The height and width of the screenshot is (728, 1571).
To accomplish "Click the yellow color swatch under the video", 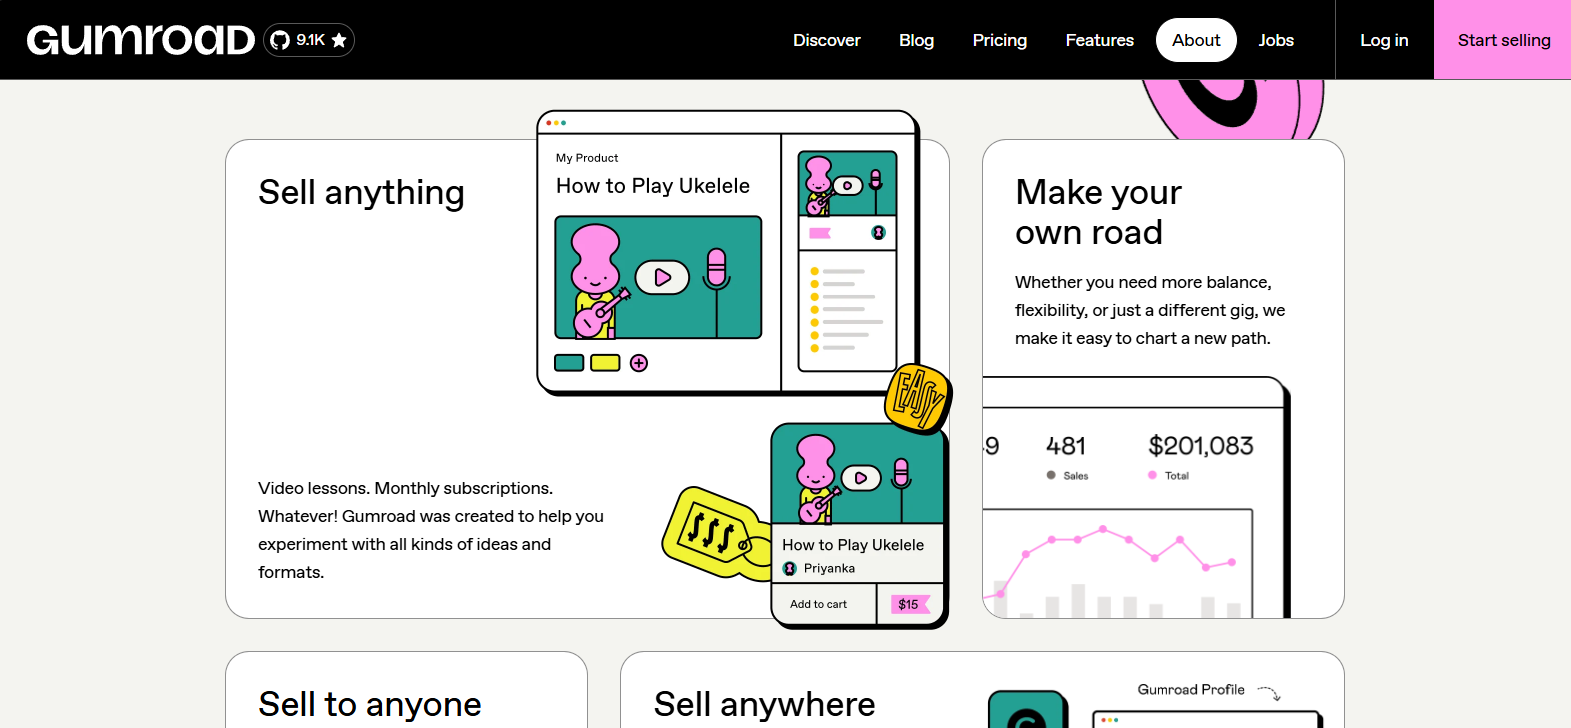I will 605,363.
